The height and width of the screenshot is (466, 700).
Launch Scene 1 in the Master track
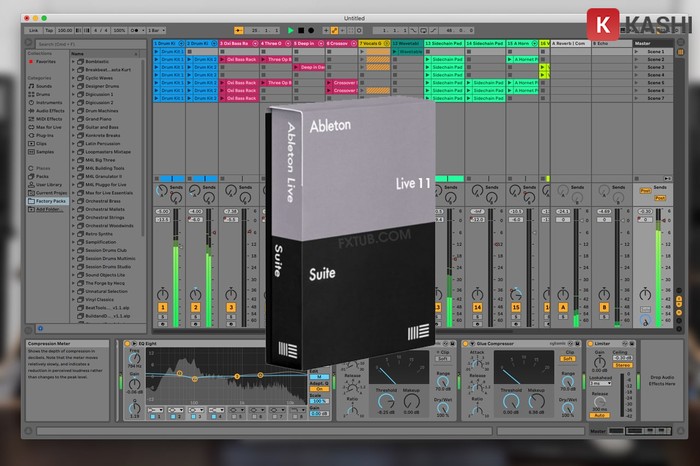(x=637, y=52)
